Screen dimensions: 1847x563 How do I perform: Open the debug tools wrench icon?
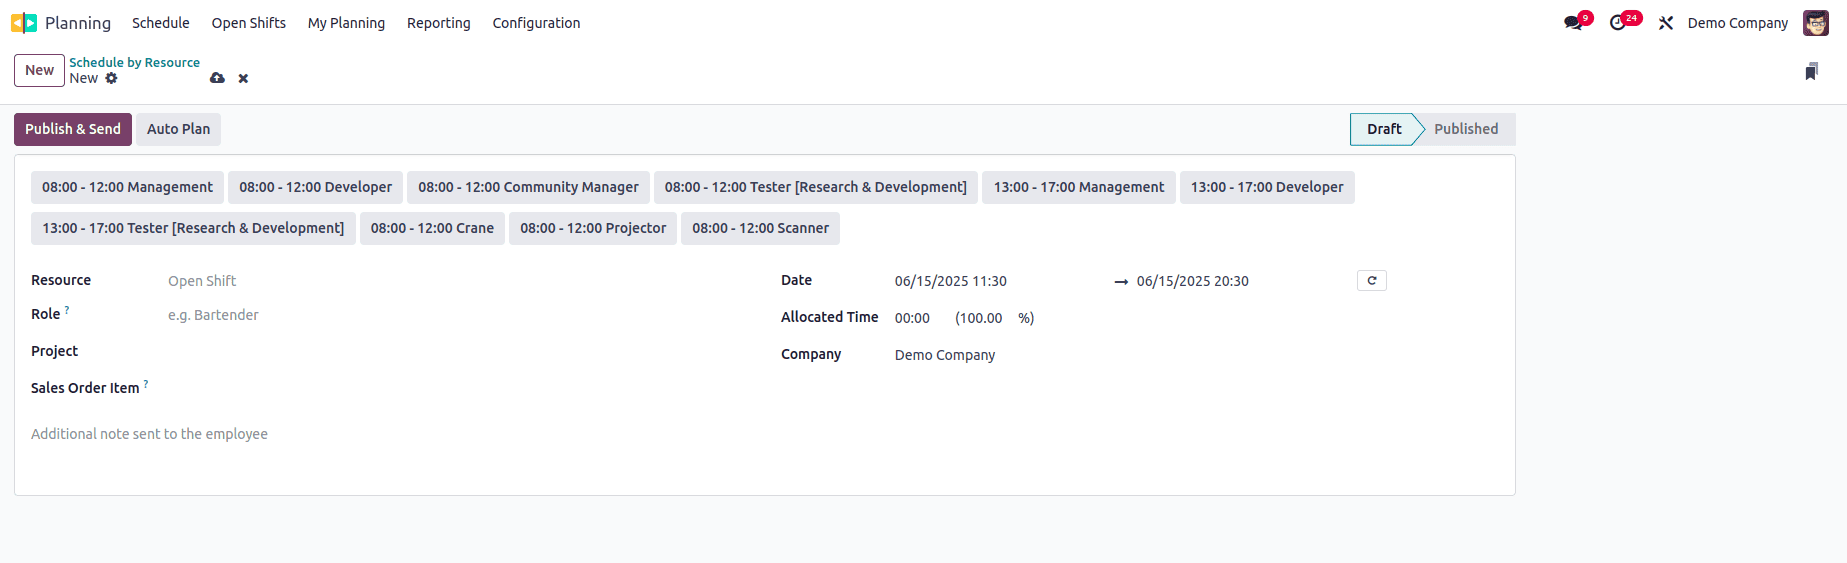(x=1666, y=23)
